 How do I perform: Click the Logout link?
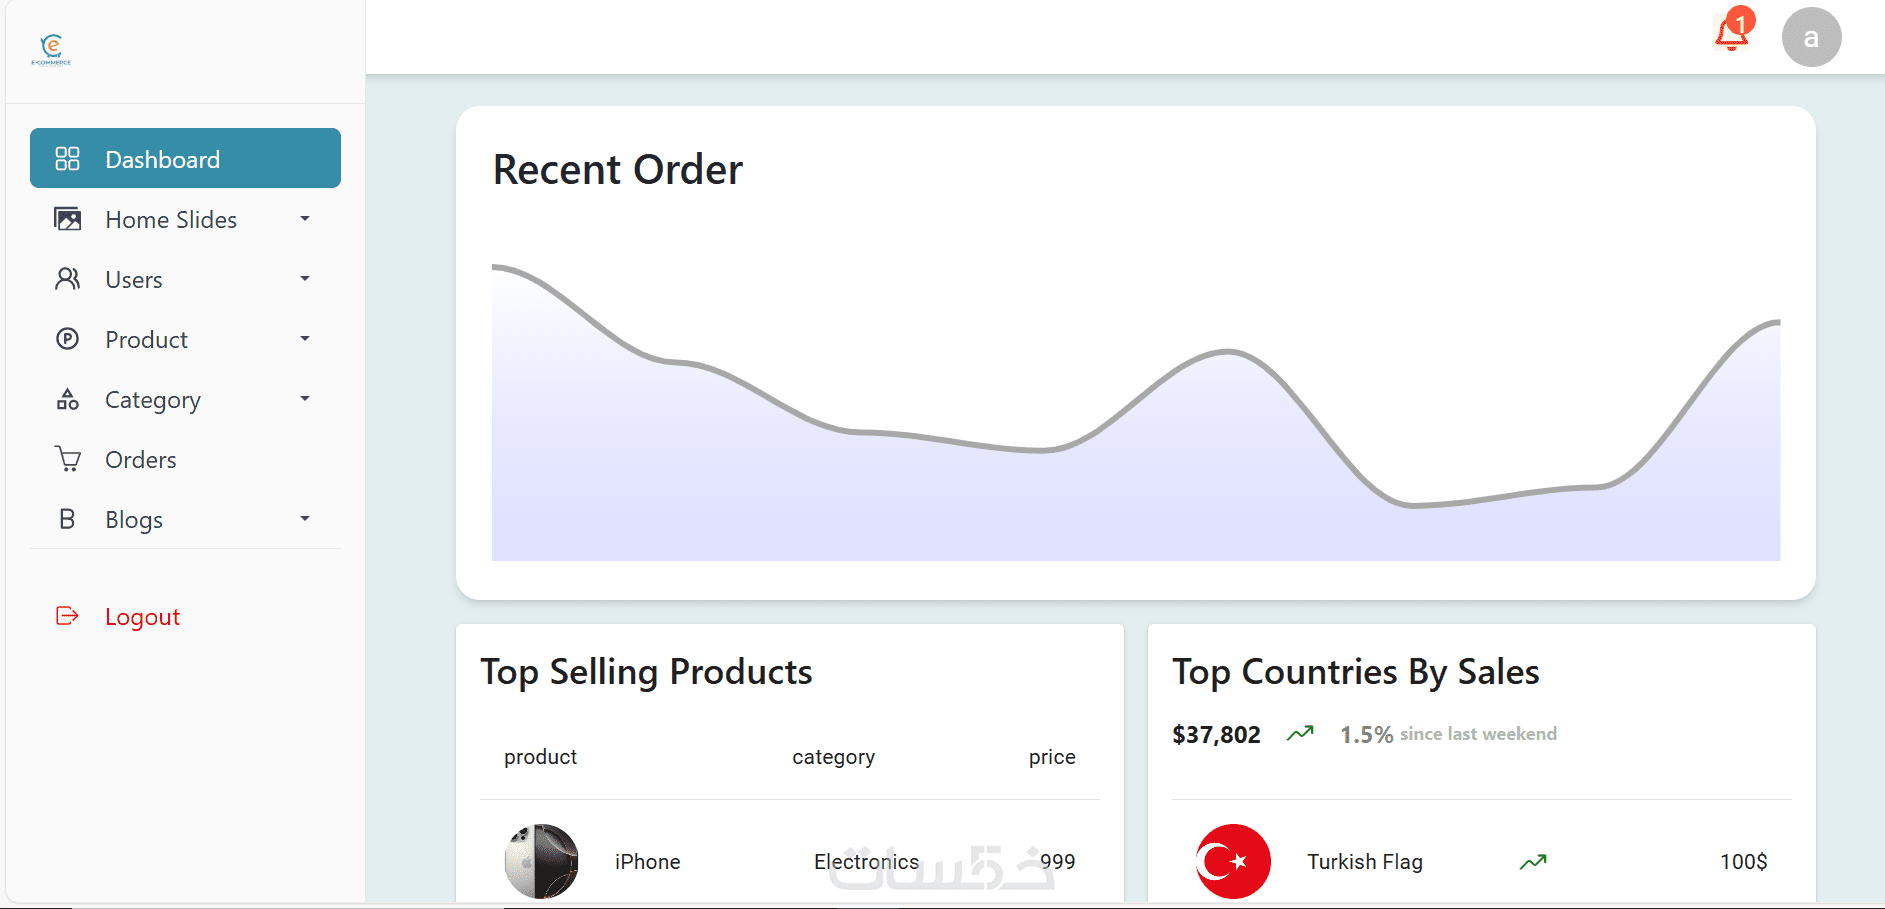[142, 617]
